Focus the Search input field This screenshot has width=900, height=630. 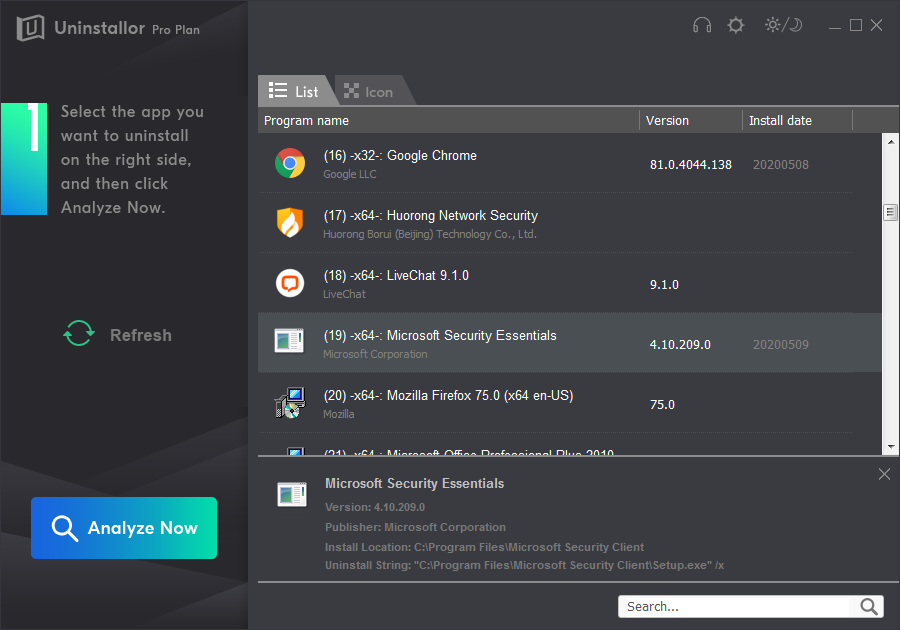coord(736,606)
